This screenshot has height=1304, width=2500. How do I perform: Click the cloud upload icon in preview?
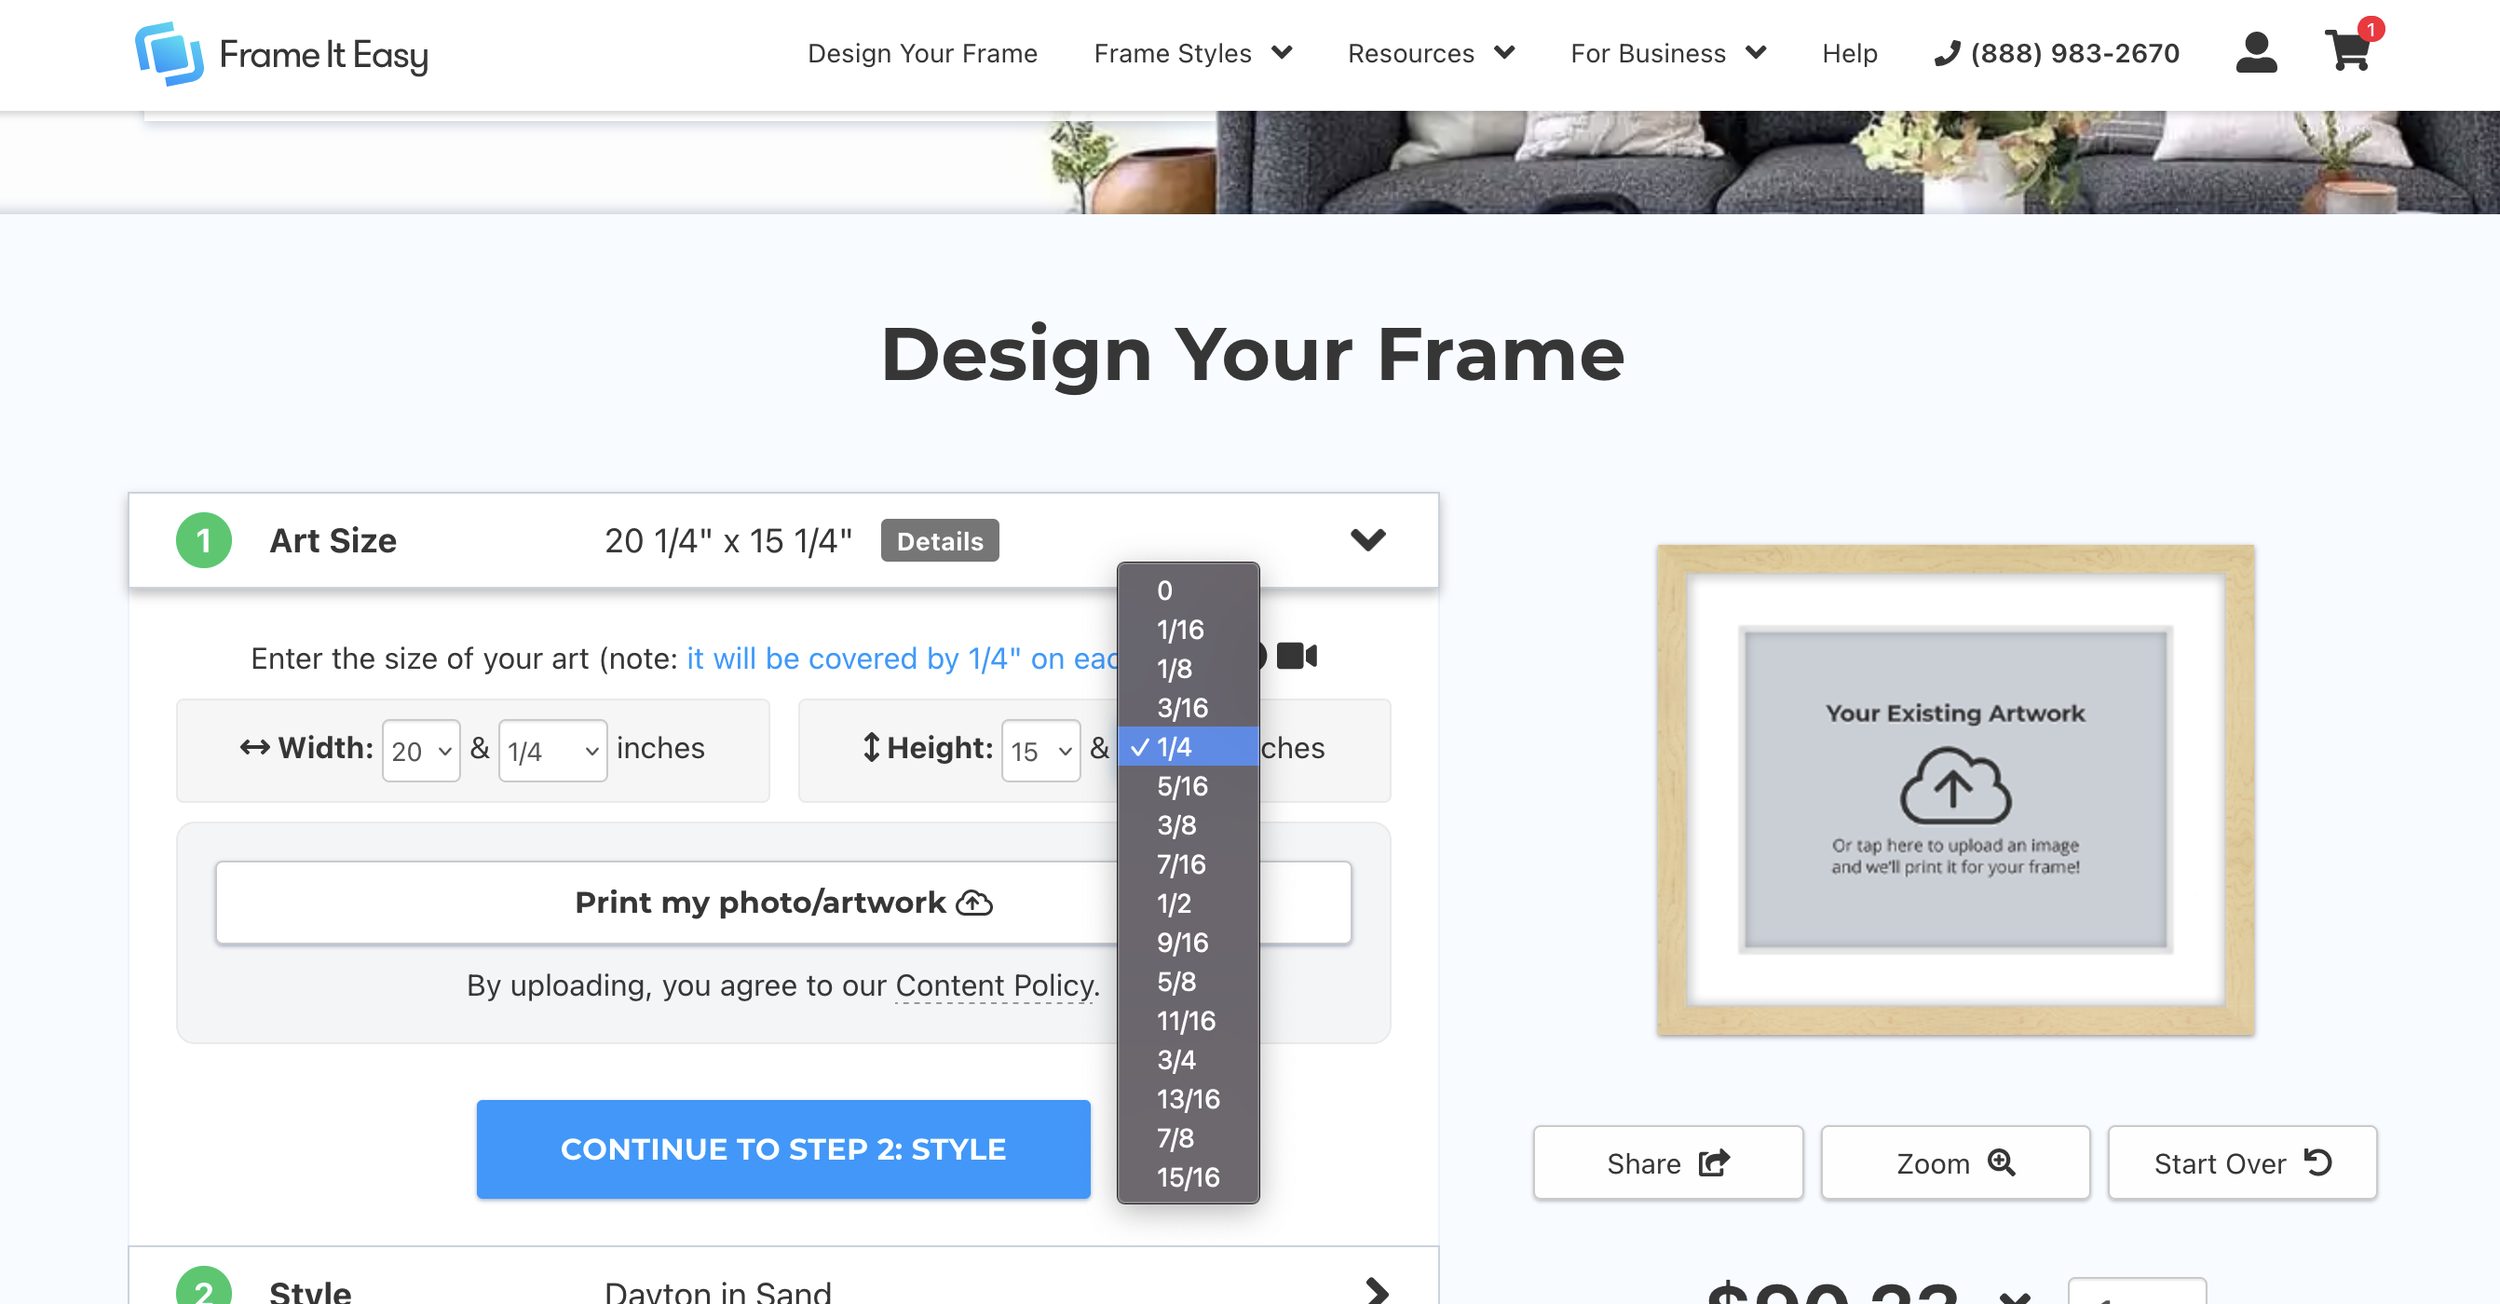click(x=1955, y=786)
